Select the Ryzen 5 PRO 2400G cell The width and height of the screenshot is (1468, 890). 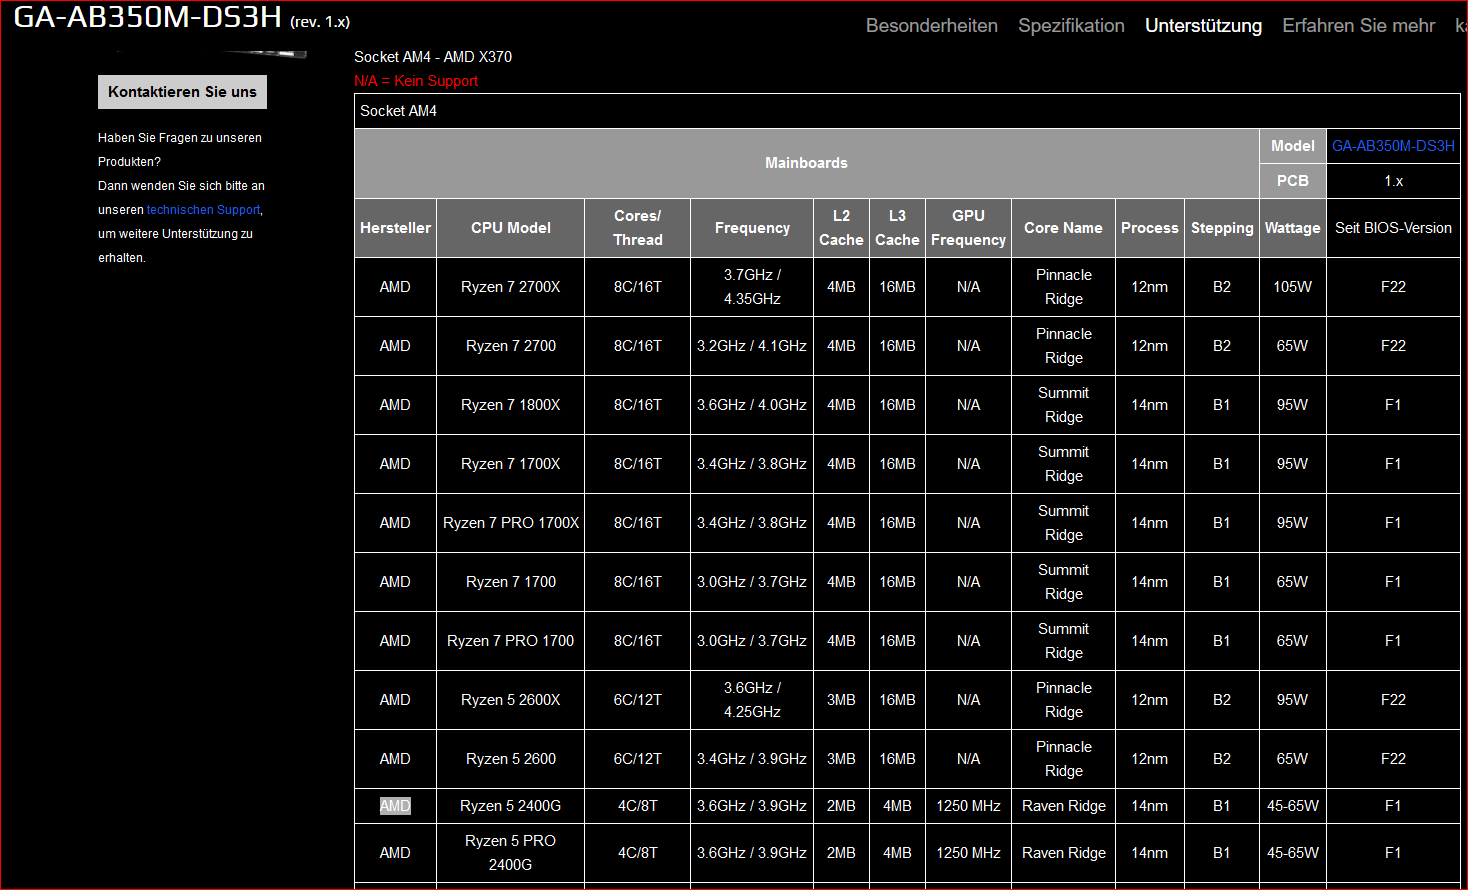click(510, 853)
